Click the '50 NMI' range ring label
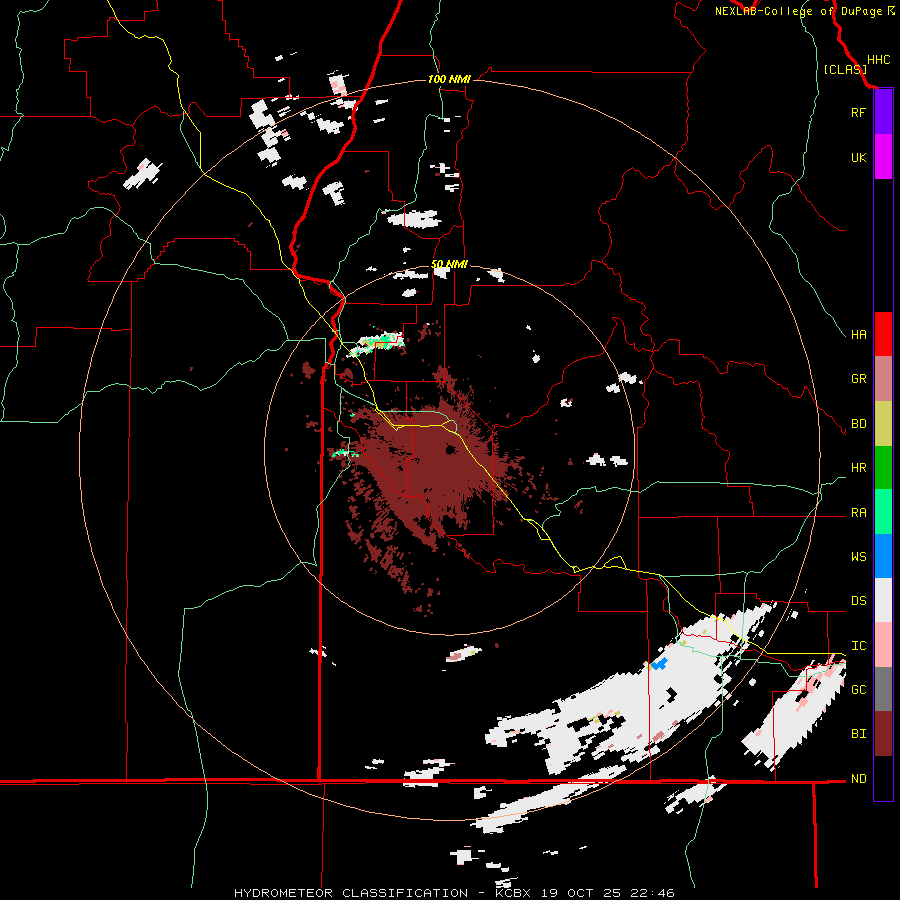Screen dimensions: 900x900 (449, 264)
